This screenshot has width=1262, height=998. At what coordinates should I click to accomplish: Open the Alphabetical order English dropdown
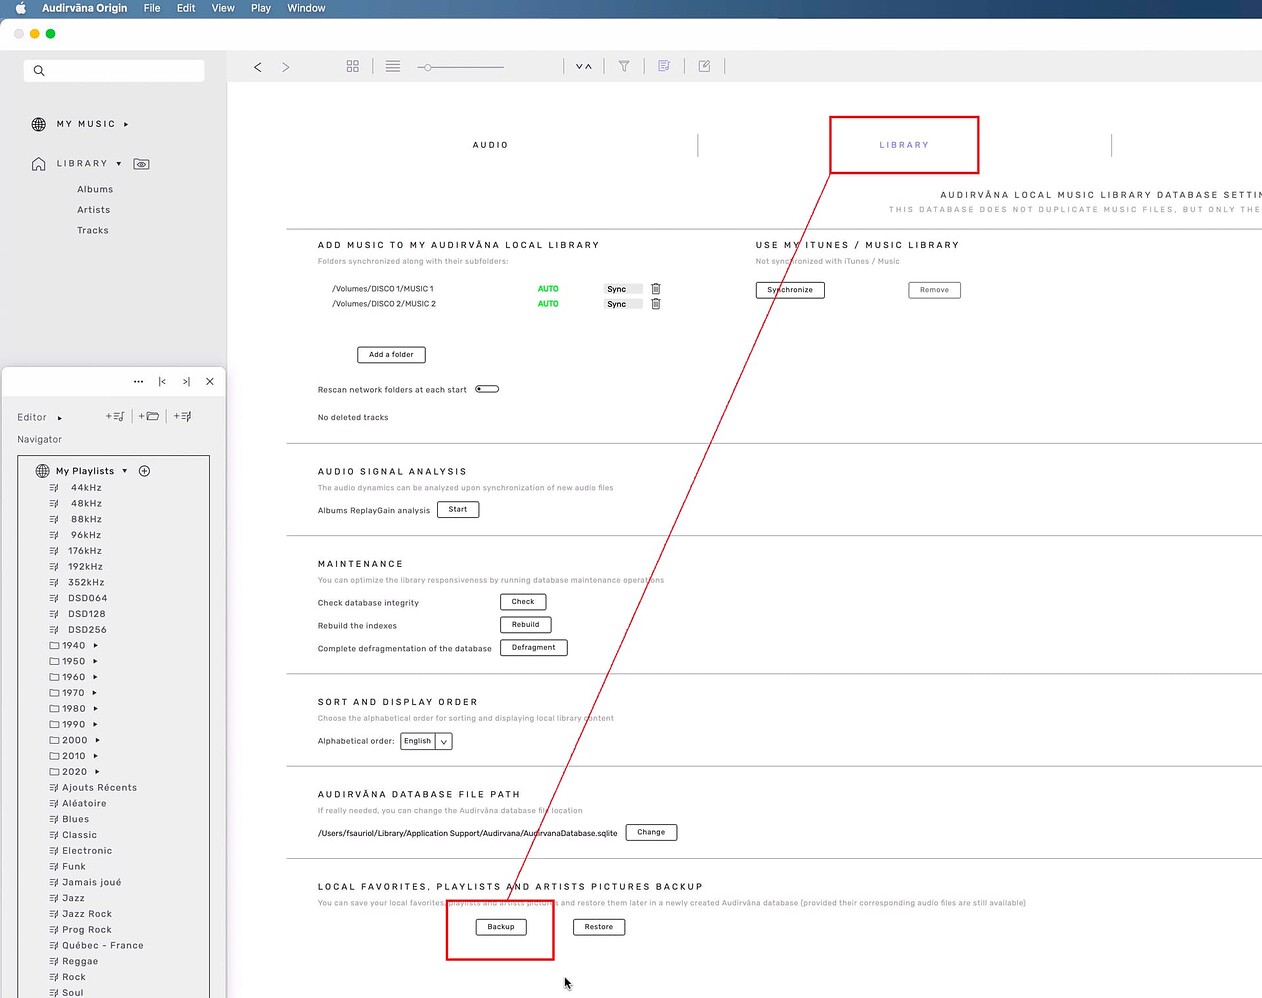pos(426,741)
